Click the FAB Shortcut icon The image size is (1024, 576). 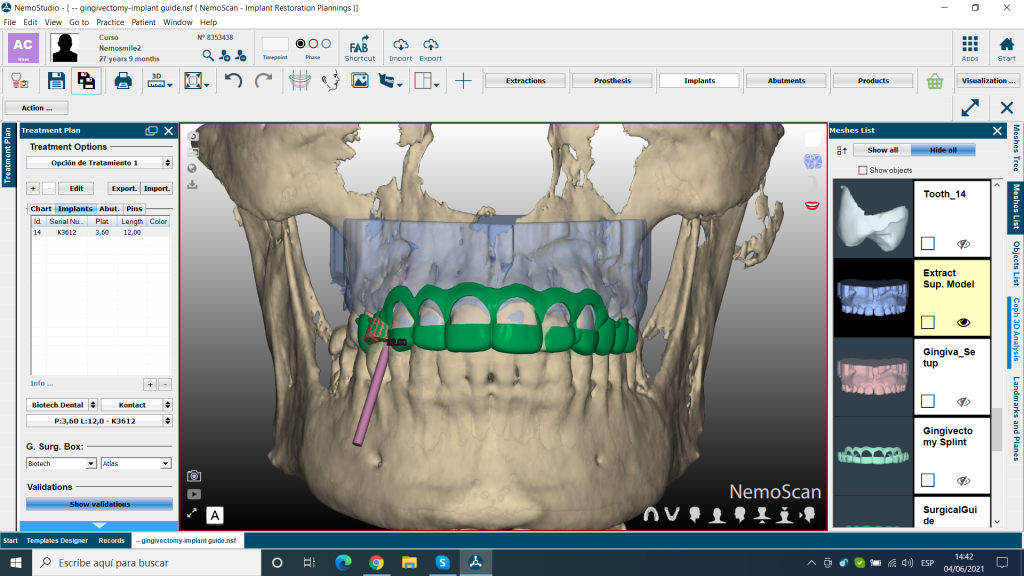click(359, 48)
